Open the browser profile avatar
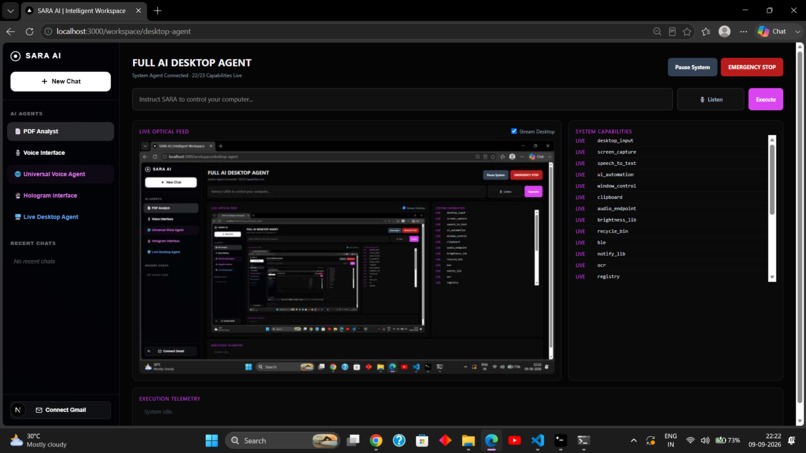This screenshot has height=453, width=806. point(724,31)
